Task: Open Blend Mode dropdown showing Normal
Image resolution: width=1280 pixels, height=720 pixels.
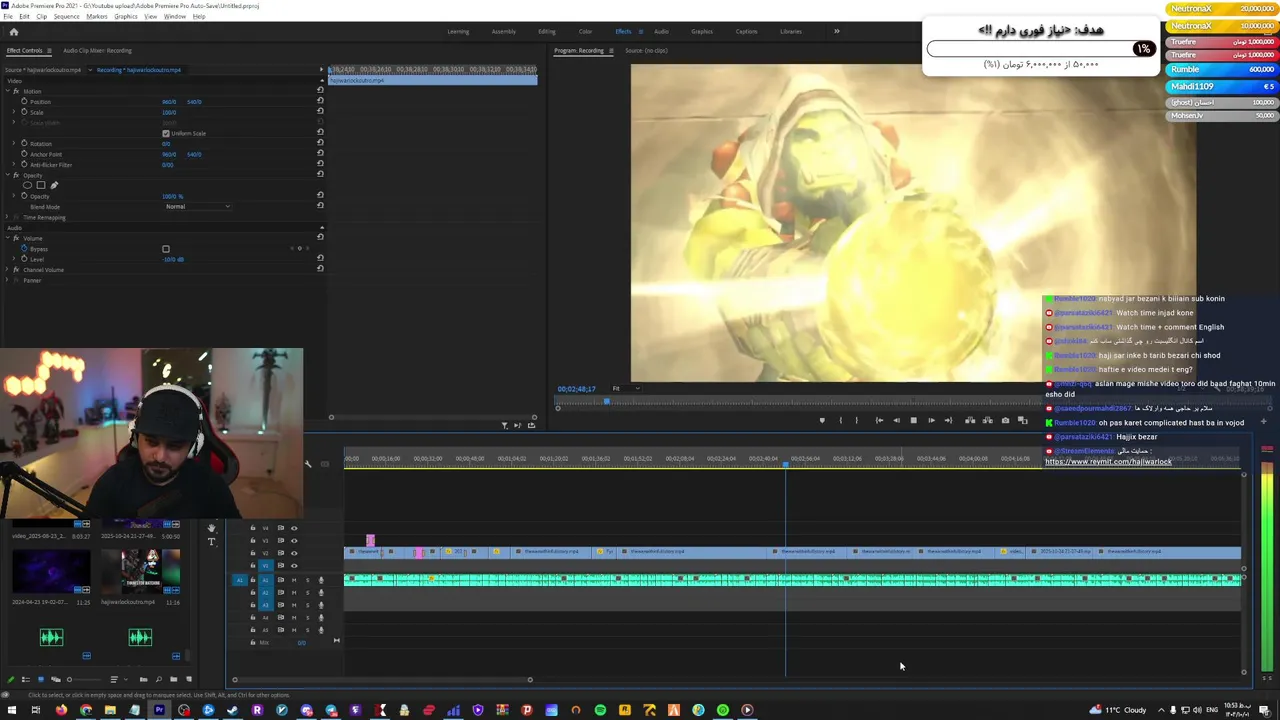Action: (197, 206)
